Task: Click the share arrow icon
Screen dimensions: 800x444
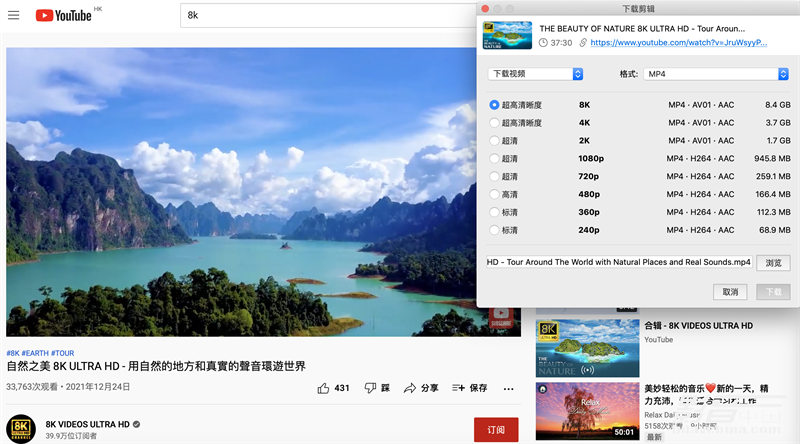Action: [410, 388]
